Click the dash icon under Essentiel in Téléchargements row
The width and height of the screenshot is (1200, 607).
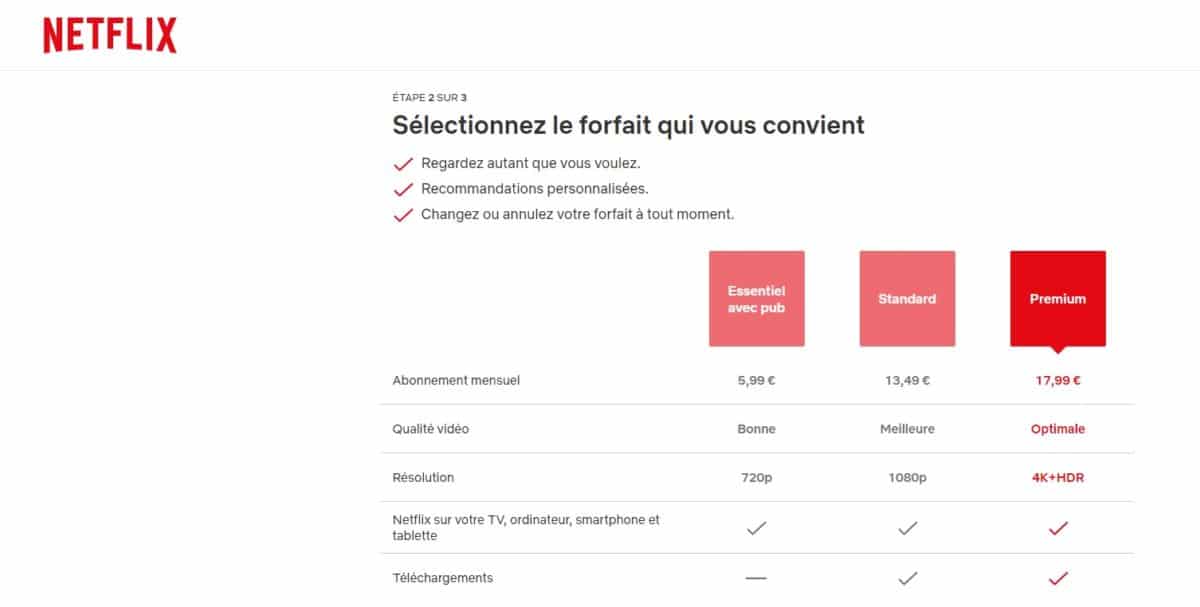756,578
